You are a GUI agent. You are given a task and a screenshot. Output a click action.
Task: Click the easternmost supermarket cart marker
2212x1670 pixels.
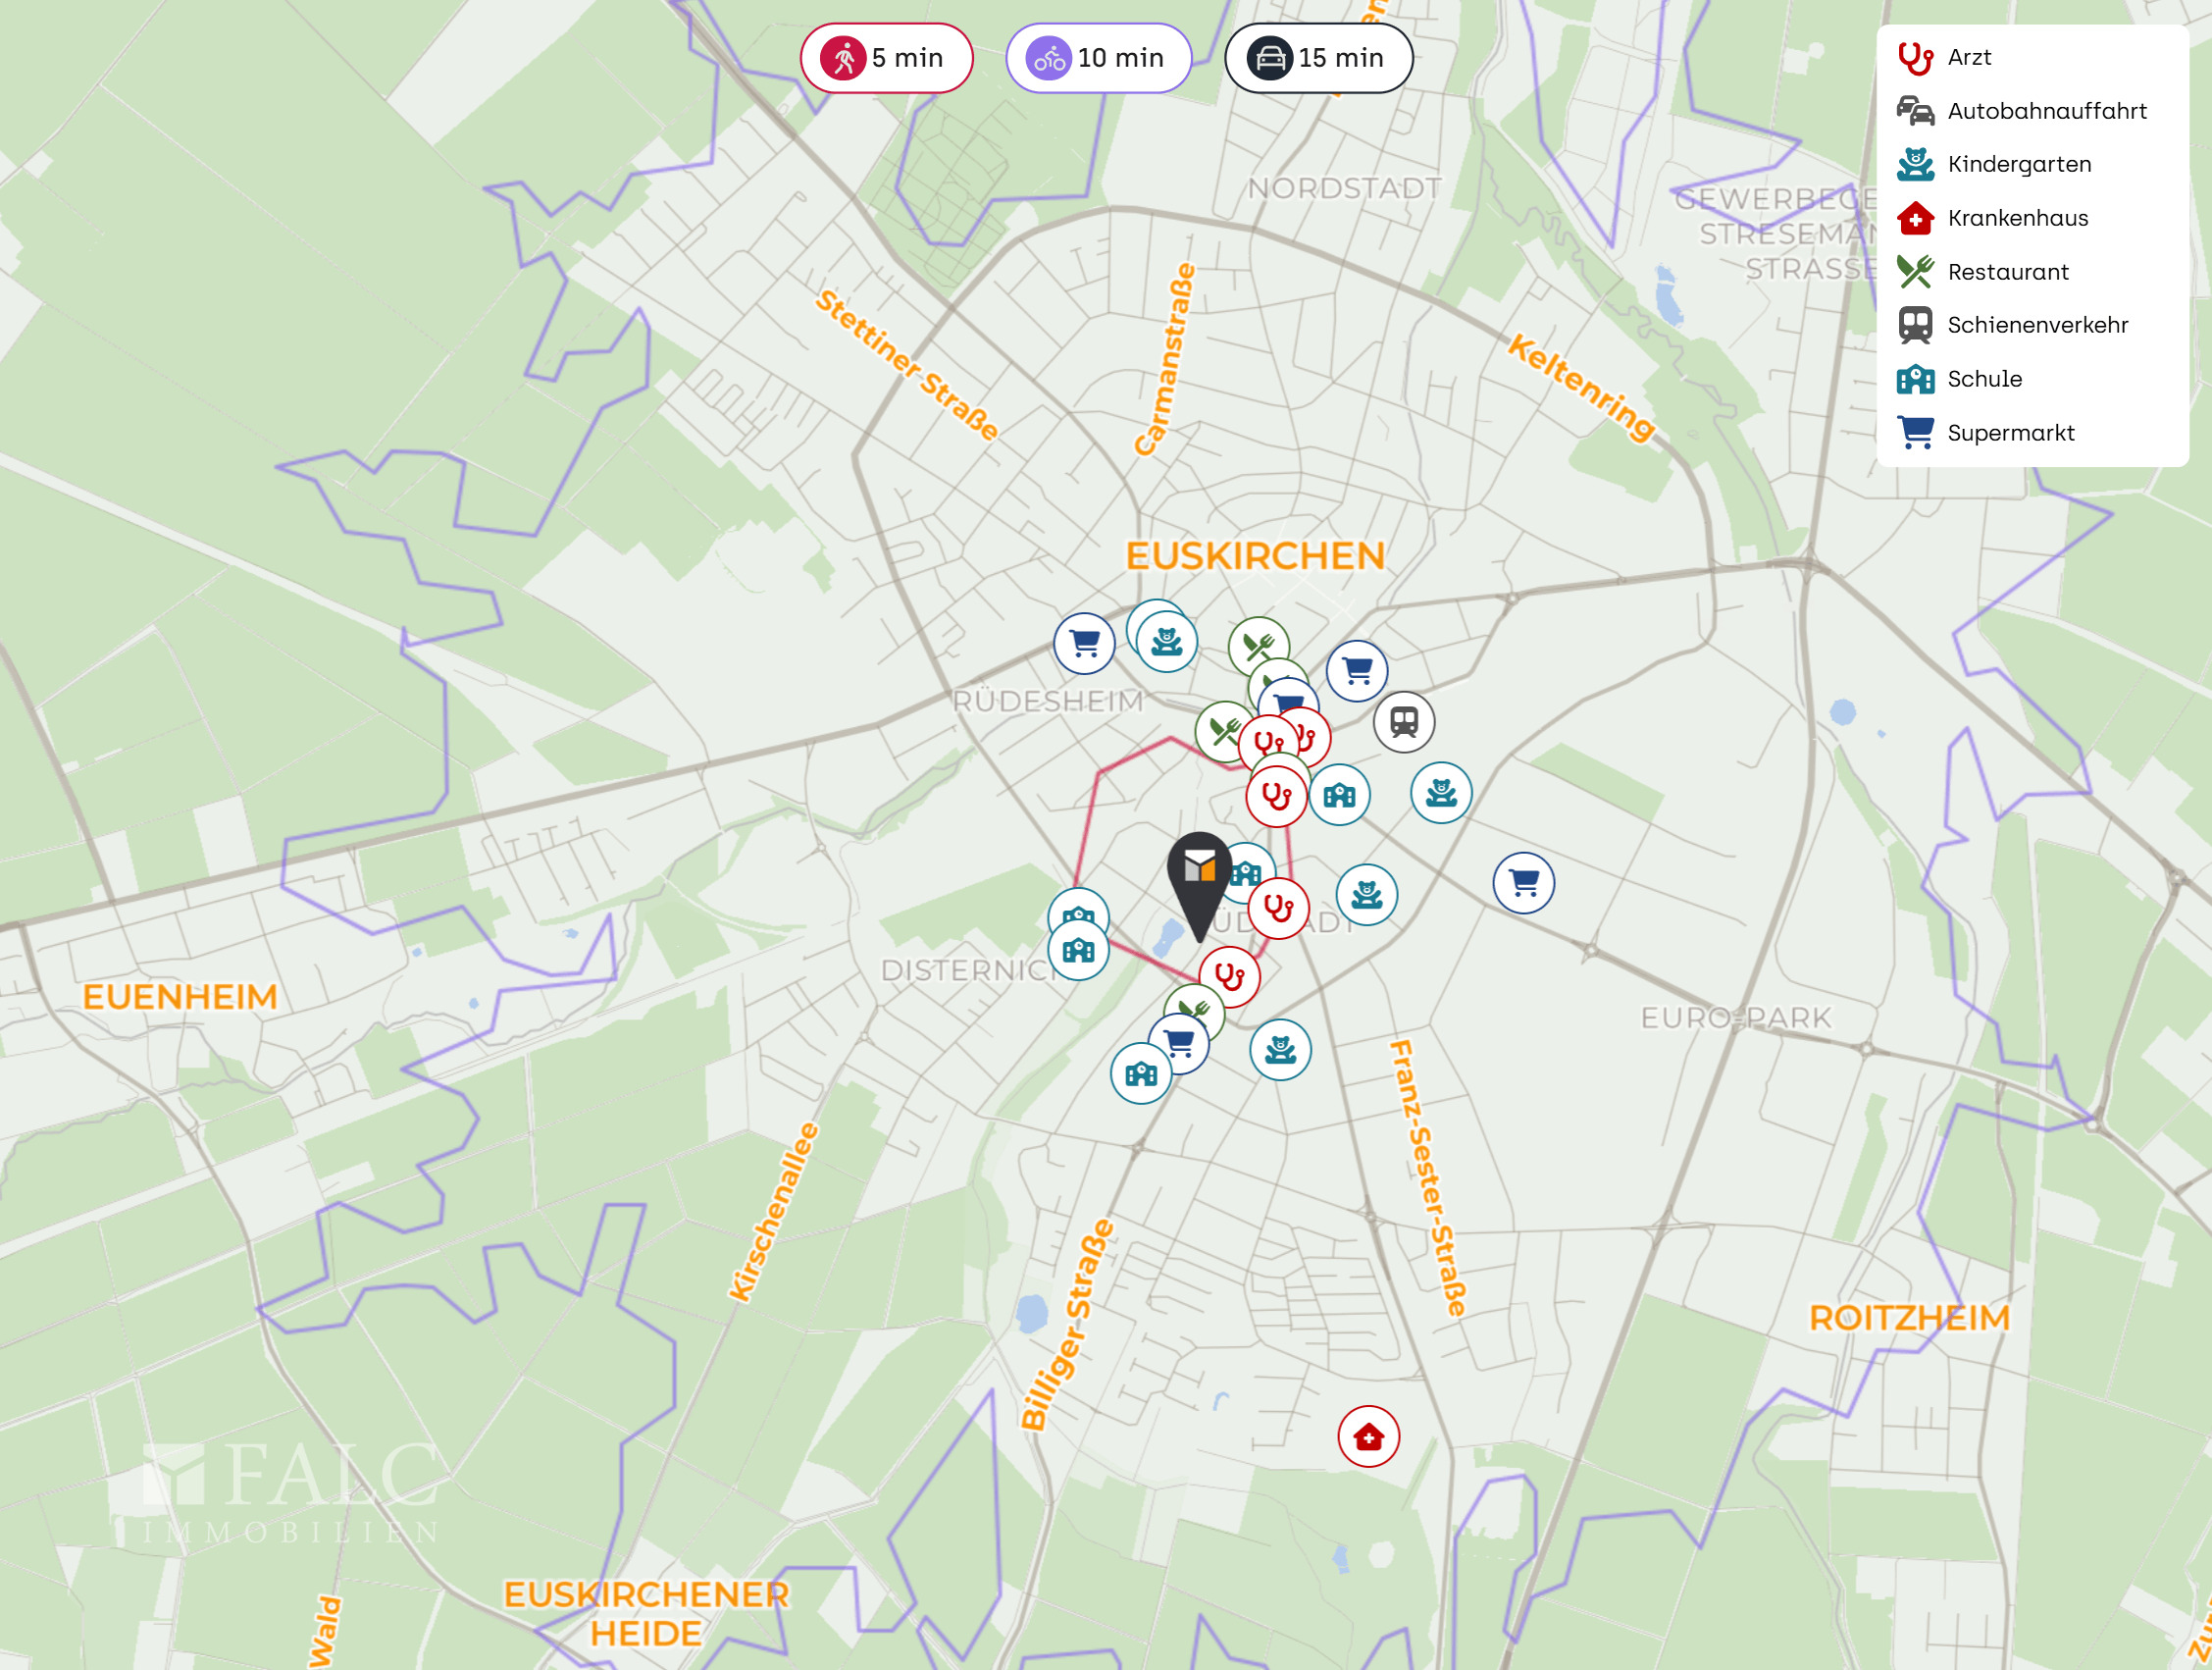pos(1523,883)
